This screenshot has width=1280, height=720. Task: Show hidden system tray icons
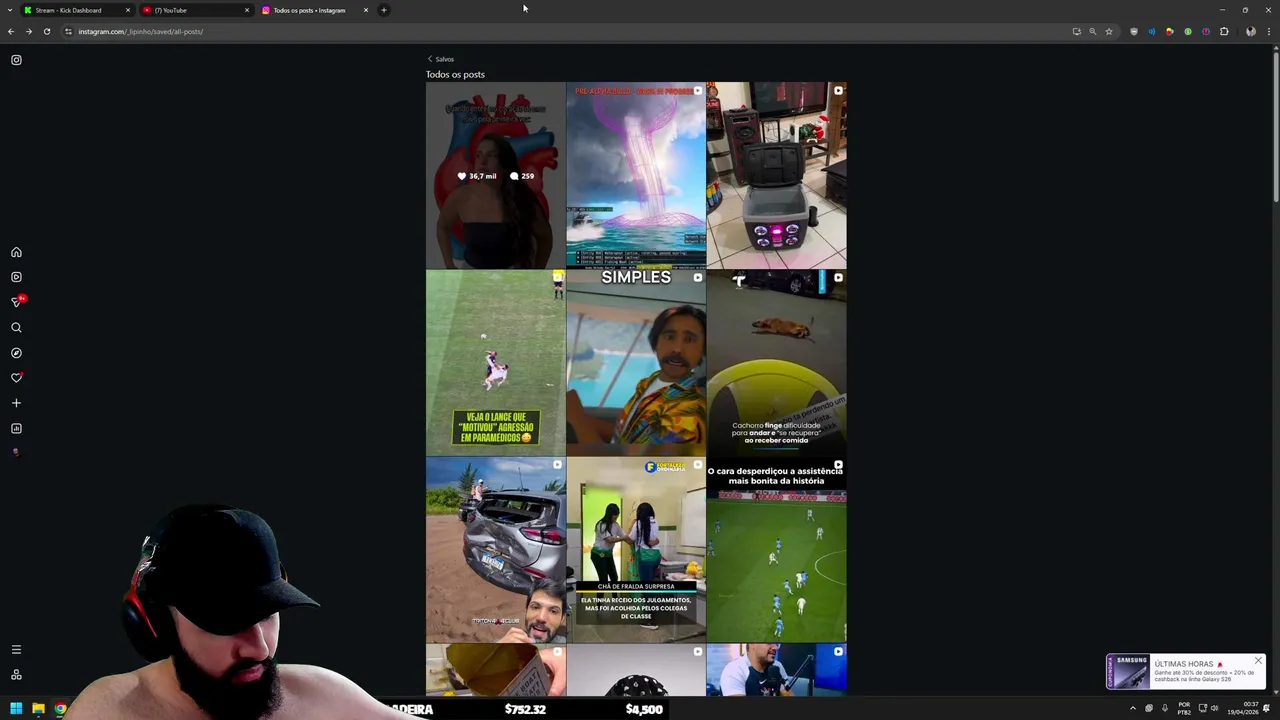1133,708
